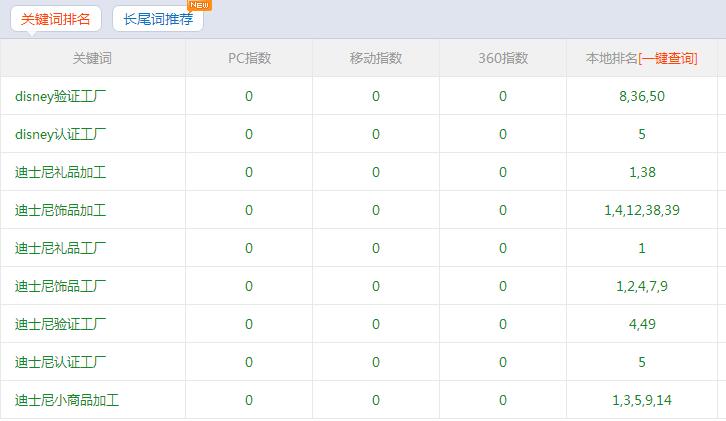Viewport: 726px width, 421px height.
Task: Click ranking value 8,36,50
Action: coord(642,96)
